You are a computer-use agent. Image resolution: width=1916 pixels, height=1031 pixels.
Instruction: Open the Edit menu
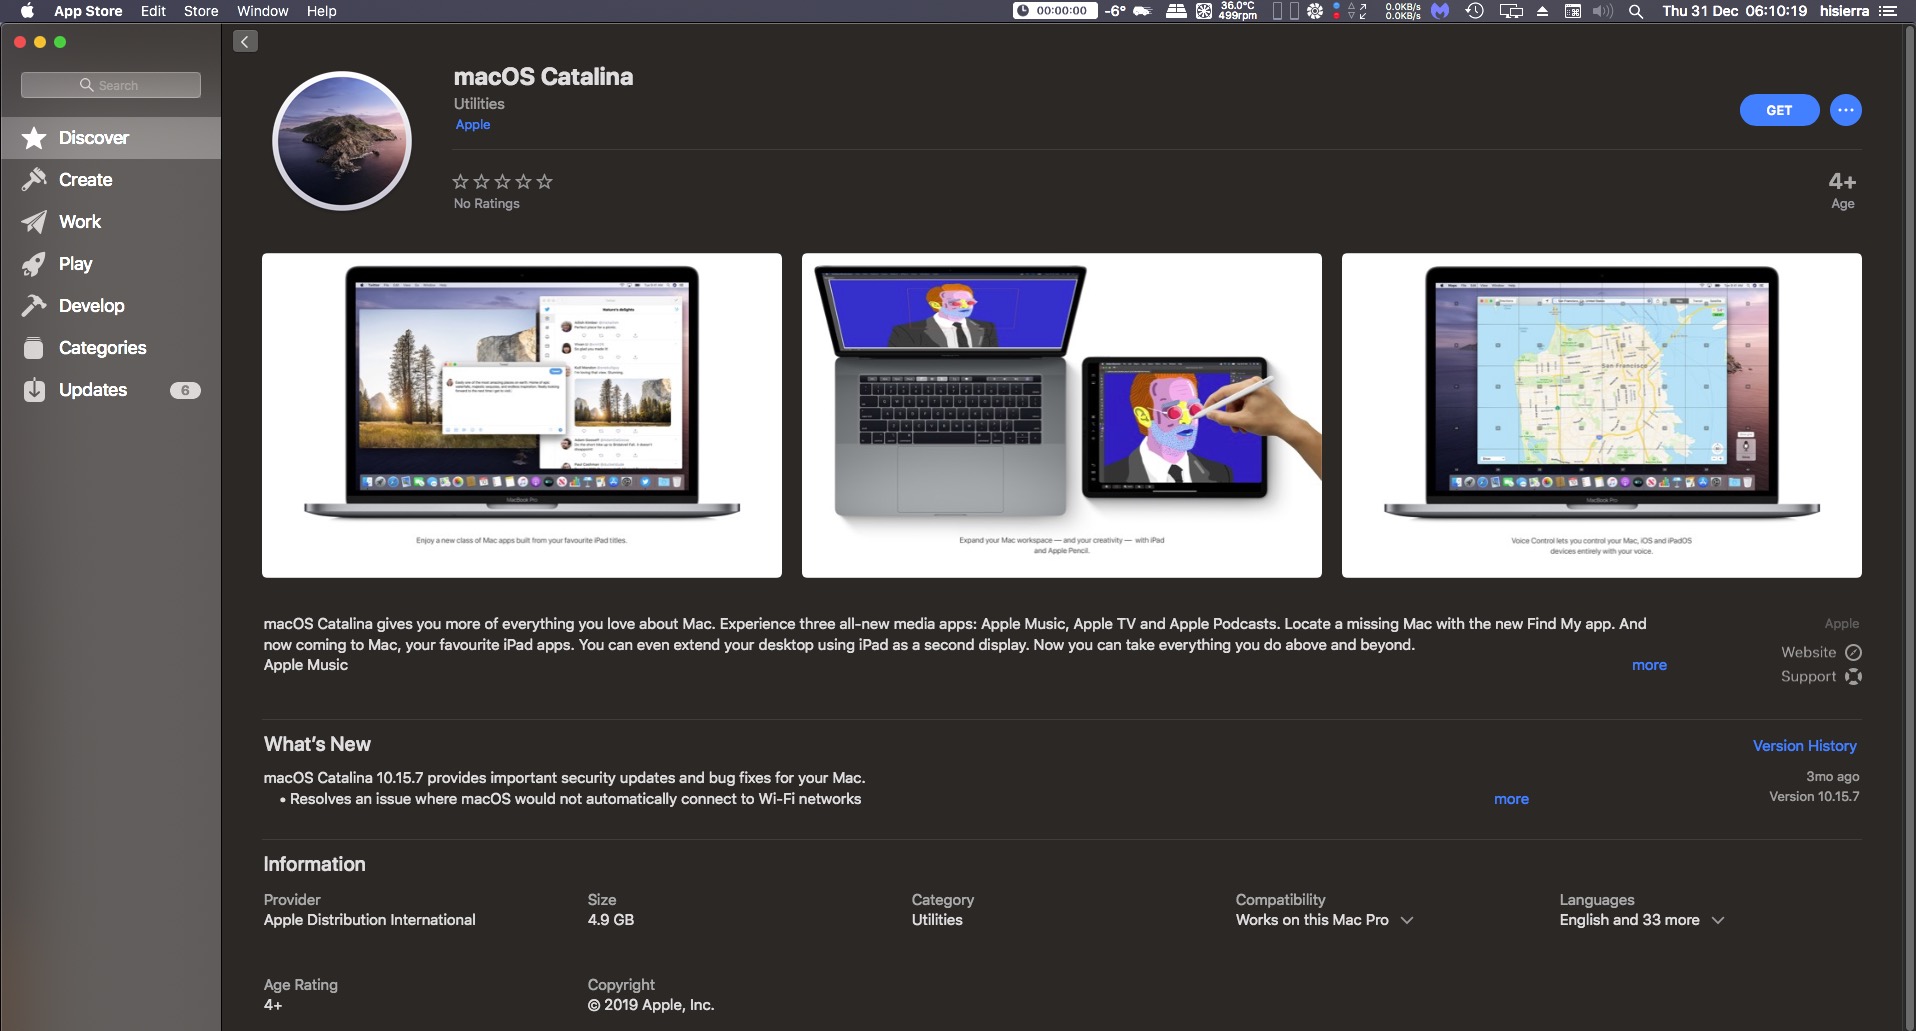coord(153,11)
